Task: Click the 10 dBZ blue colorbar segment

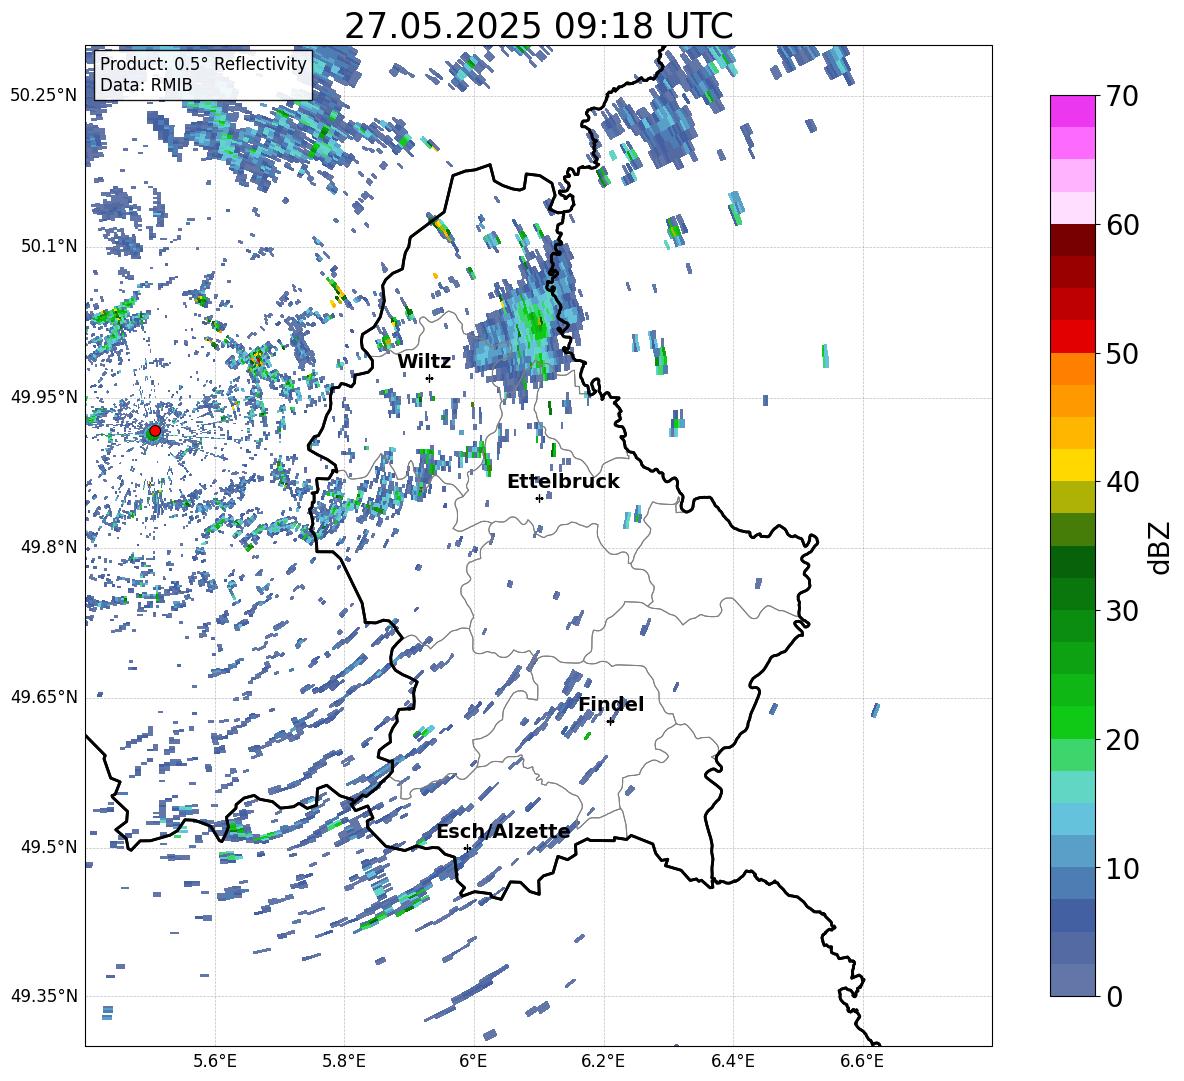Action: click(1072, 851)
